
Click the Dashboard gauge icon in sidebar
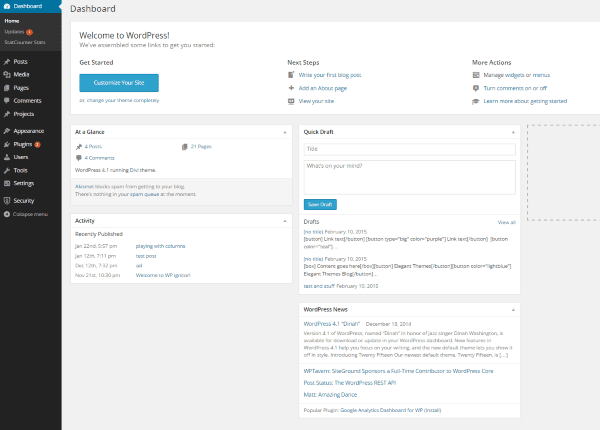(7, 6)
